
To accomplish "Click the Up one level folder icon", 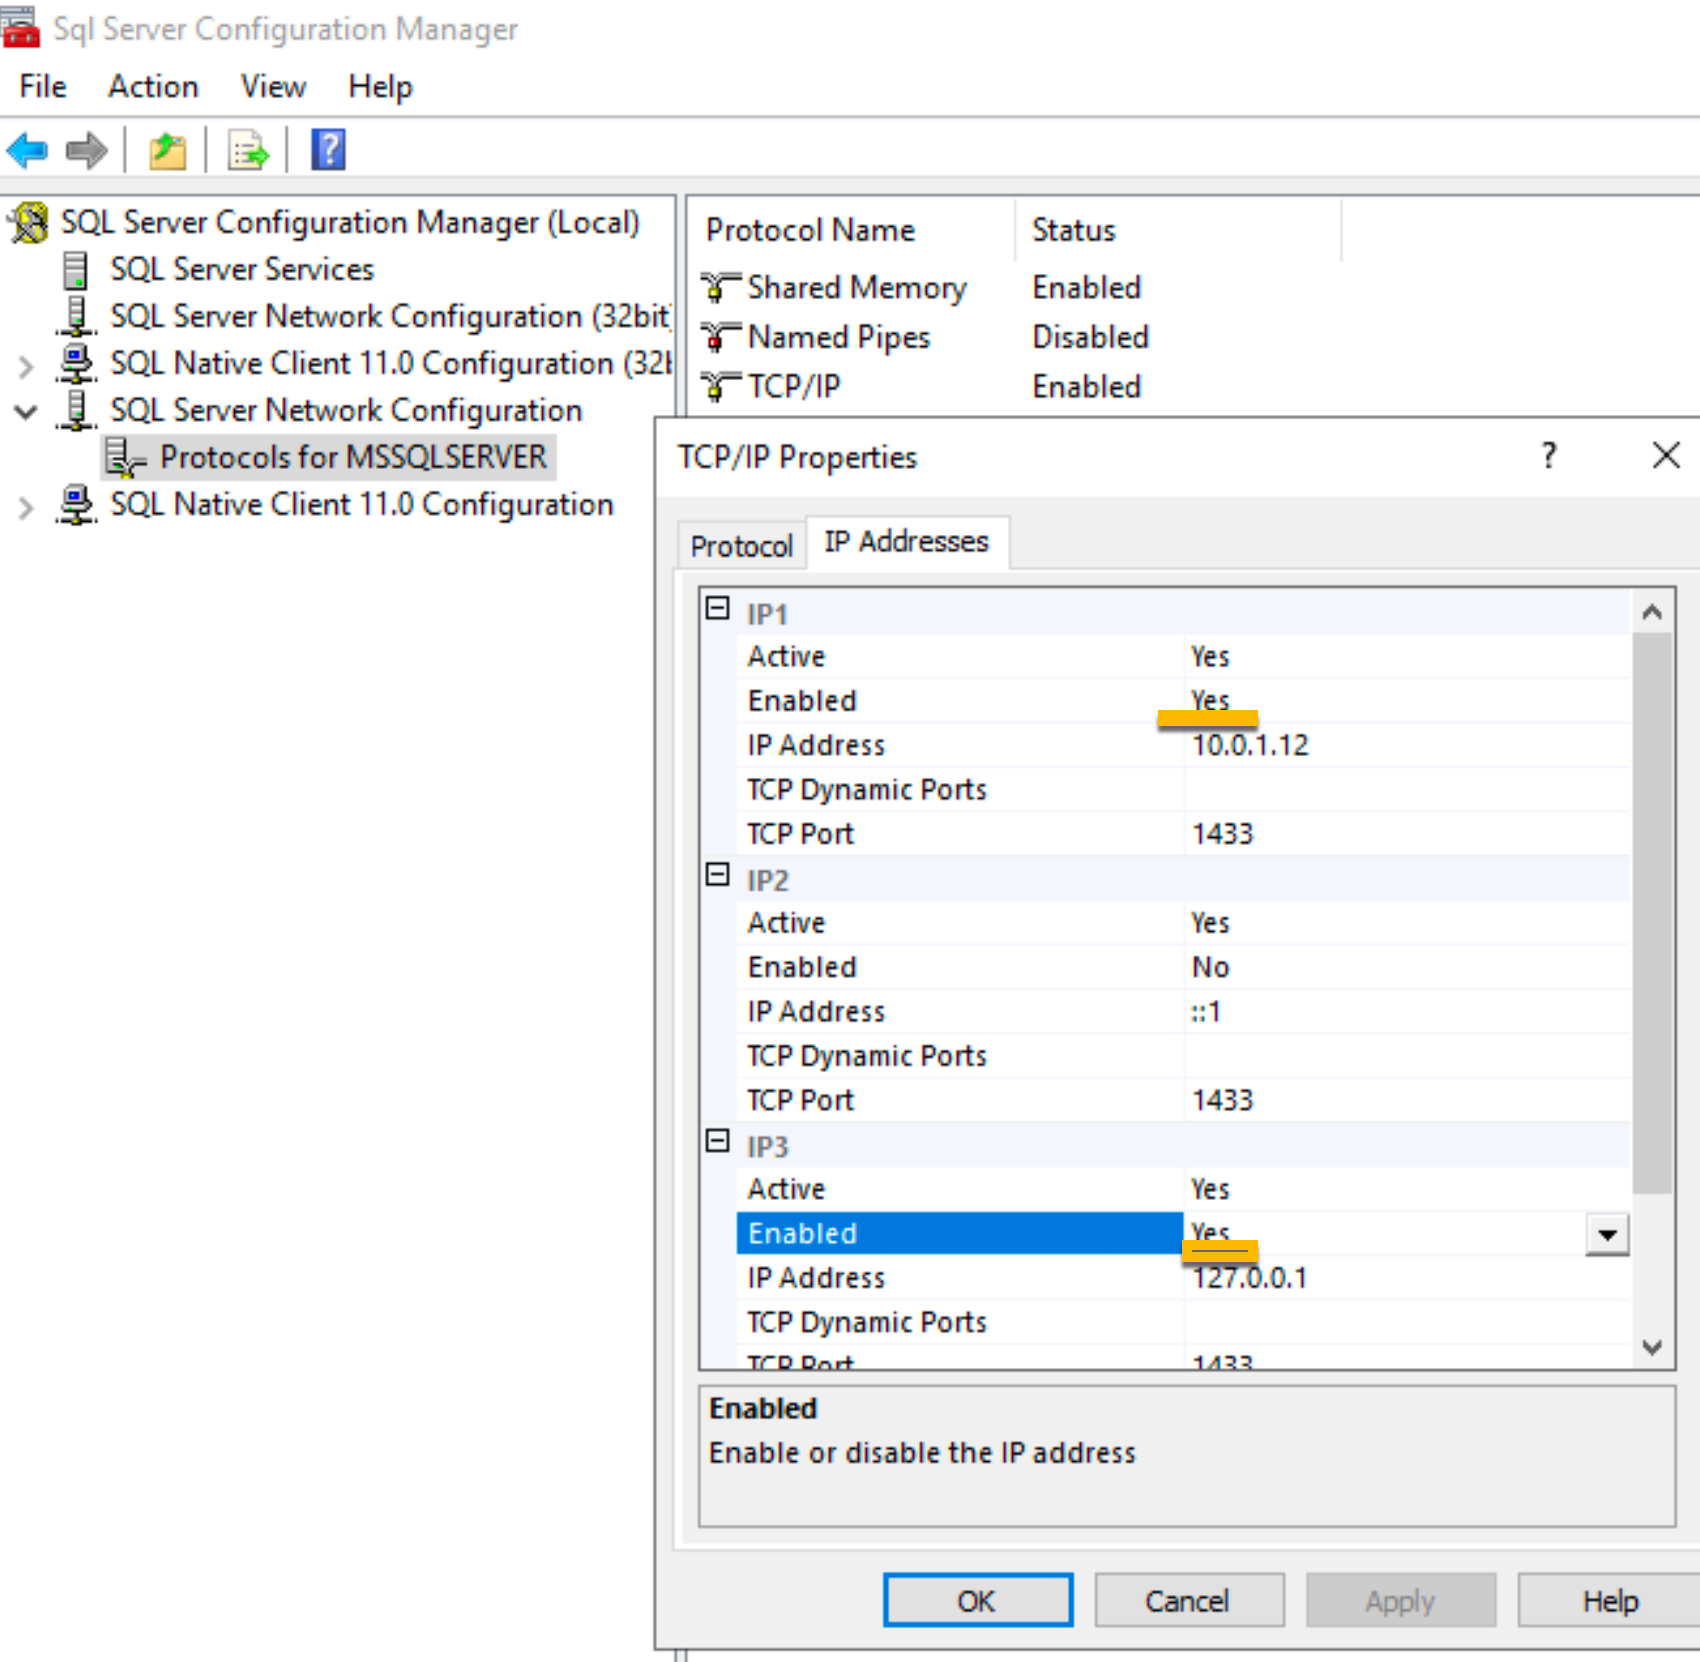I will click(x=167, y=151).
